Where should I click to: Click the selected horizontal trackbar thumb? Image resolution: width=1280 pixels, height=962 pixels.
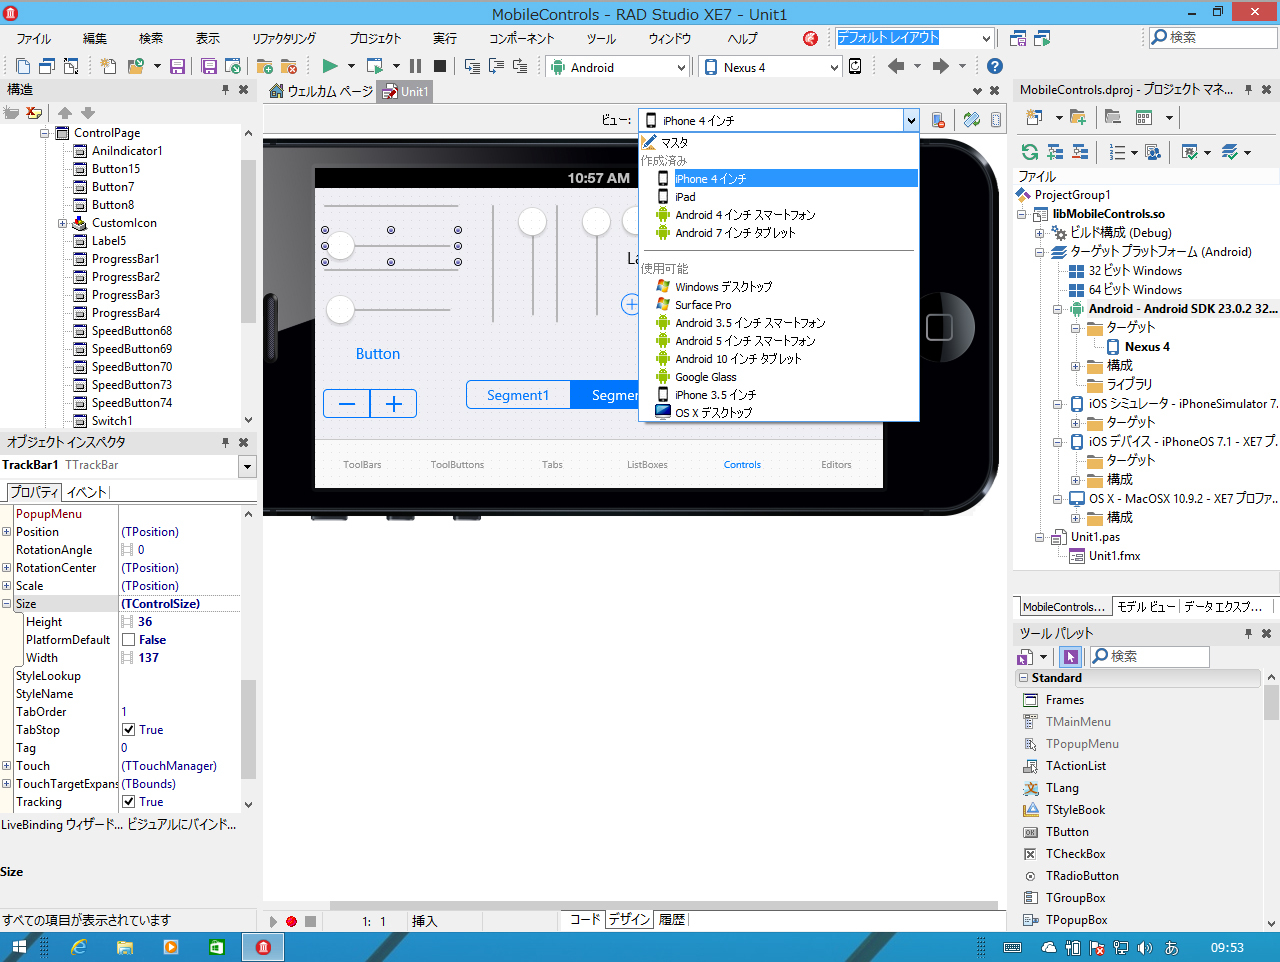(x=341, y=246)
